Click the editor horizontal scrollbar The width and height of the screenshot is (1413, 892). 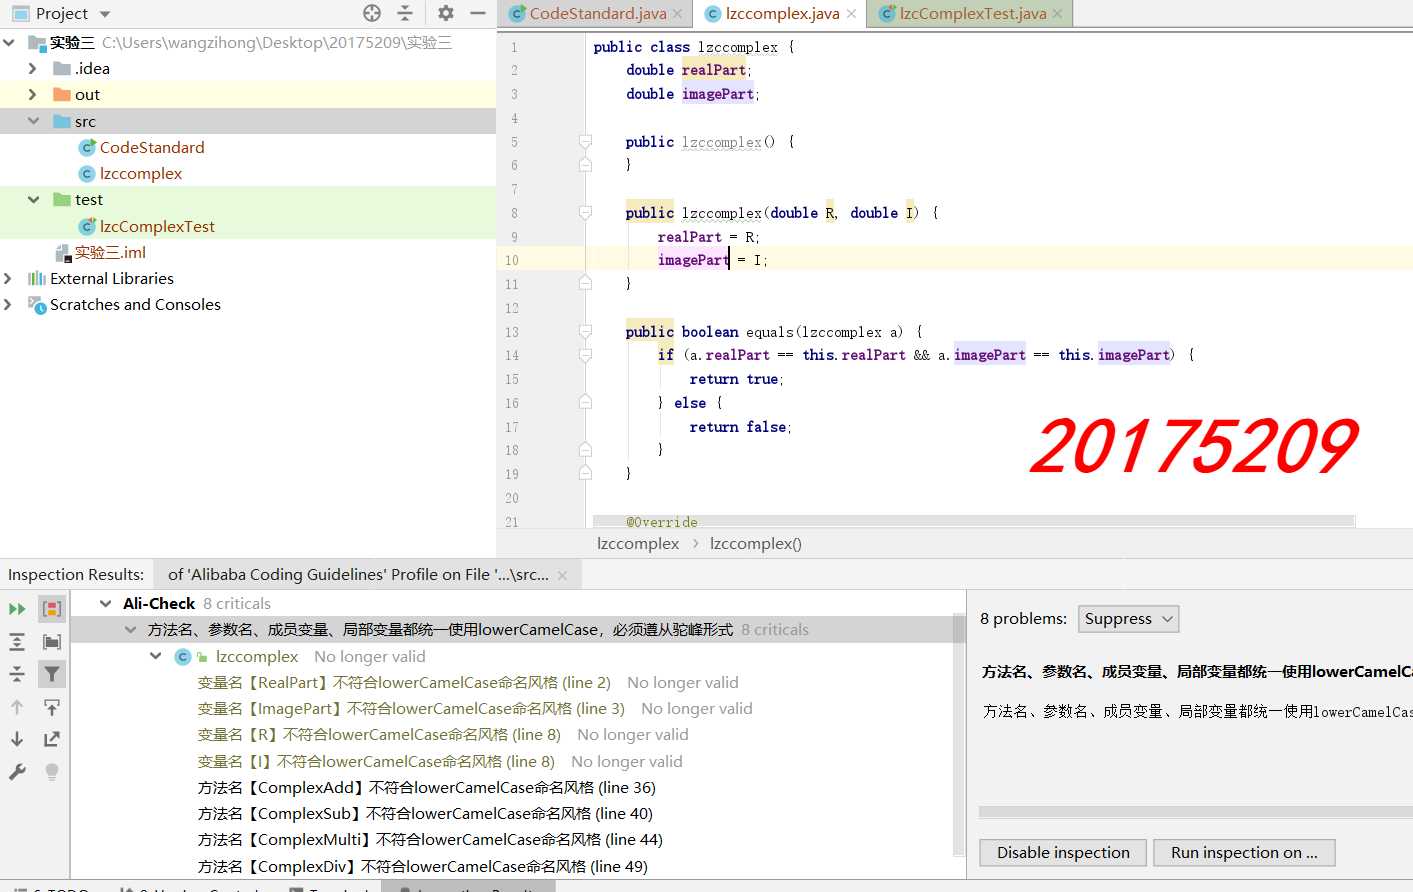pos(974,522)
